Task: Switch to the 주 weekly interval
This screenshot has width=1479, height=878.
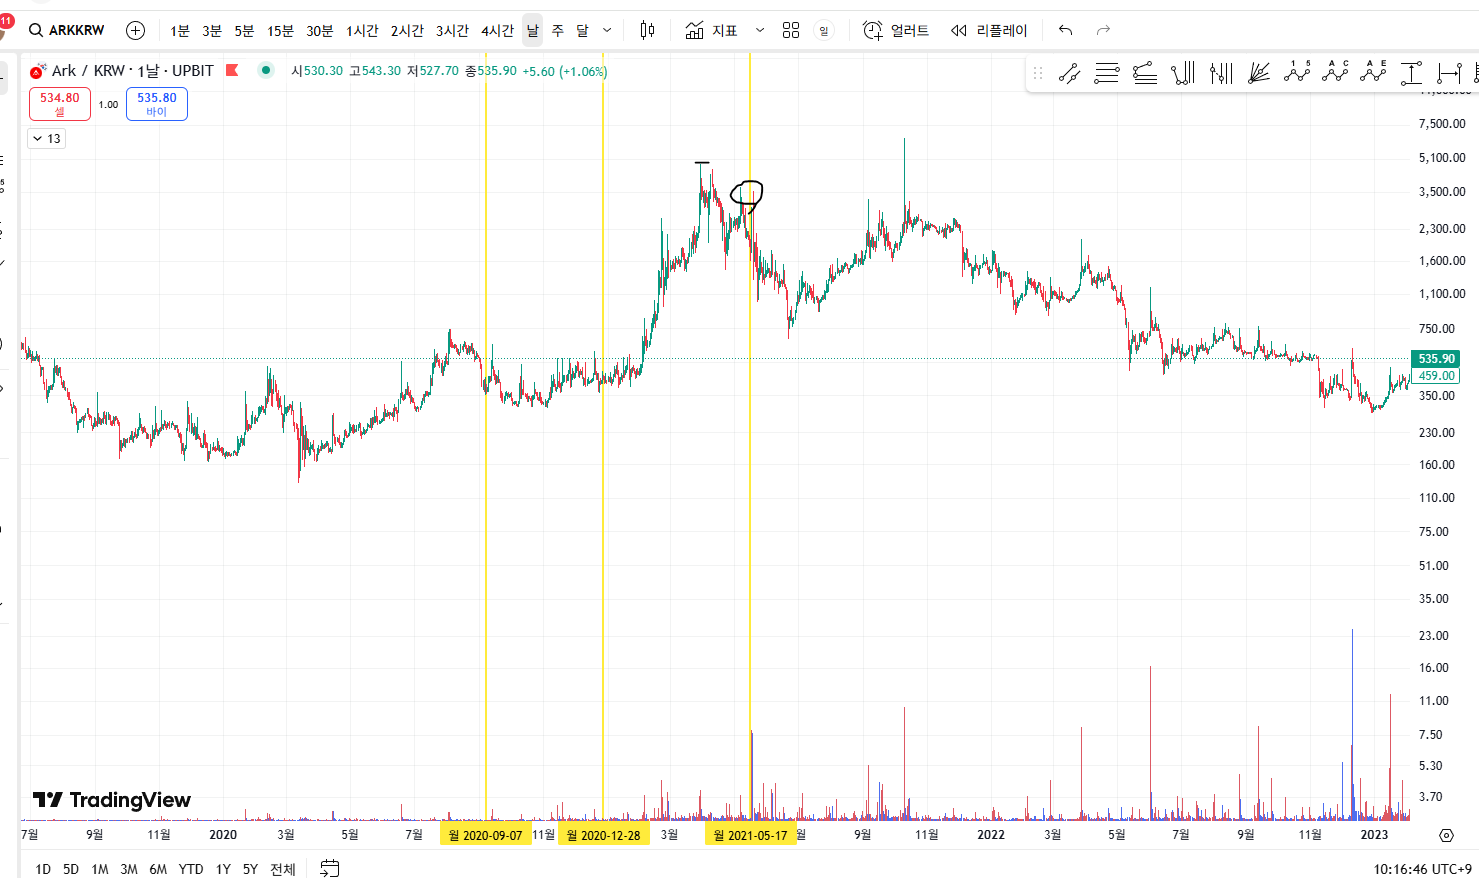Action: 558,31
